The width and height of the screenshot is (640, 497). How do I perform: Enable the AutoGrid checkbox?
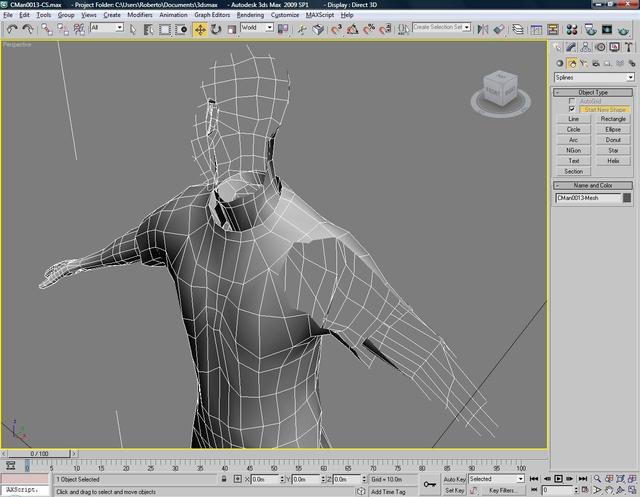tap(572, 101)
